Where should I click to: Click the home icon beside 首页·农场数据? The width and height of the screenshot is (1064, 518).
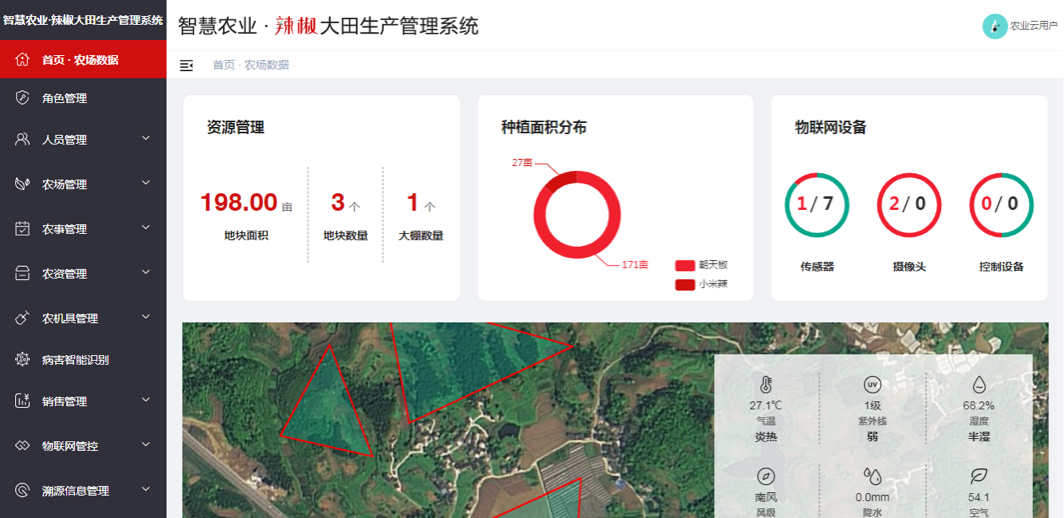pyautogui.click(x=22, y=60)
